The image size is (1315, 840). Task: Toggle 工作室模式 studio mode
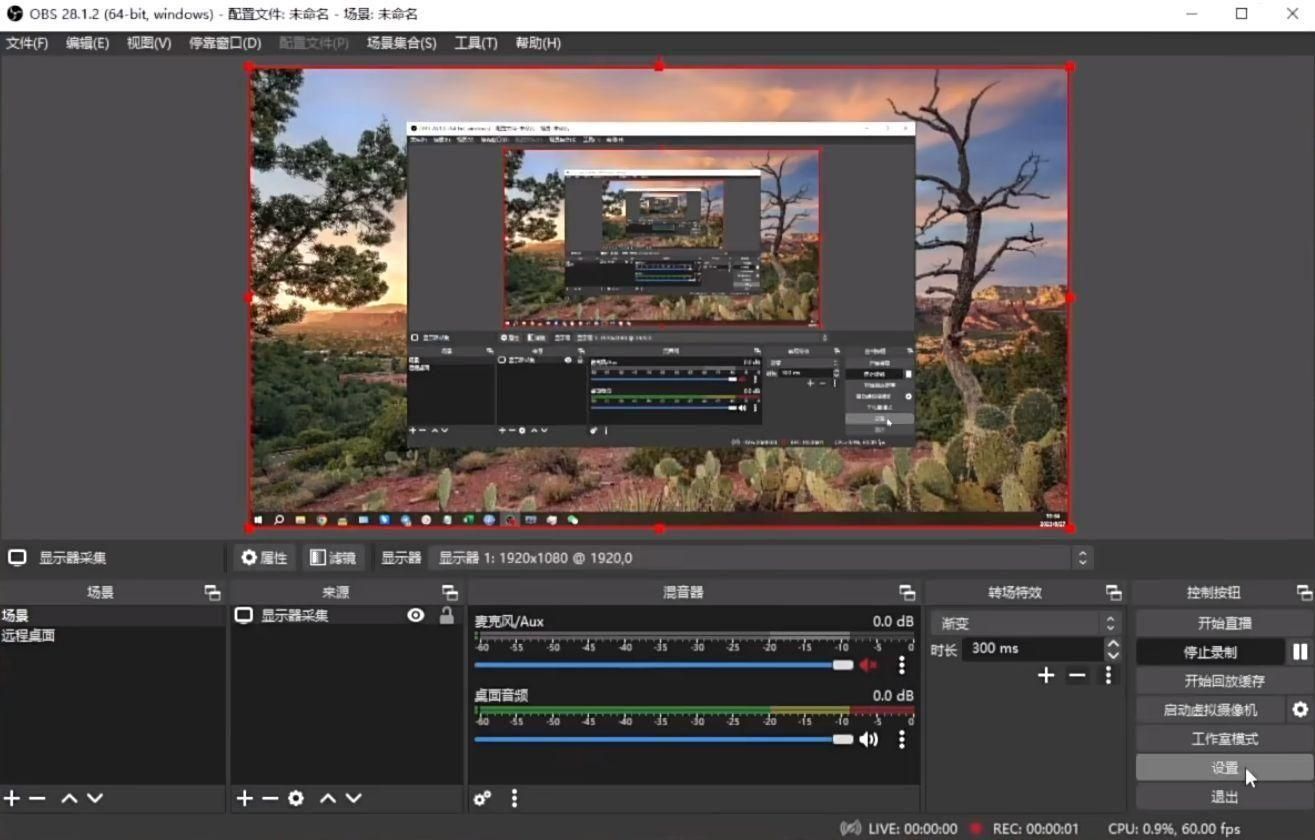click(x=1224, y=739)
